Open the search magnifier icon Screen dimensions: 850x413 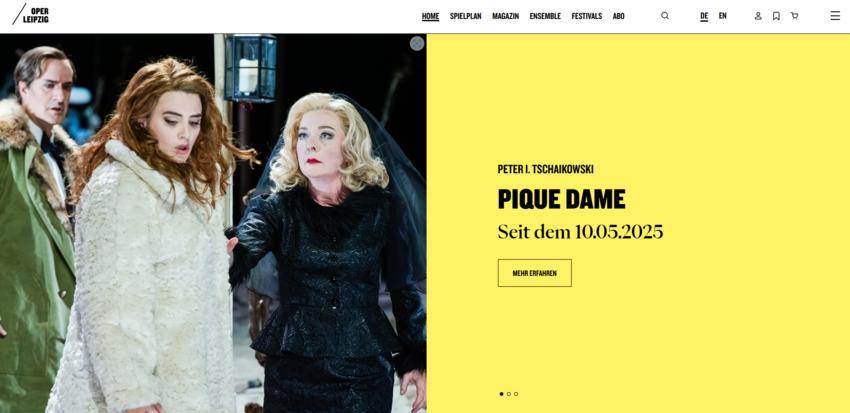665,16
